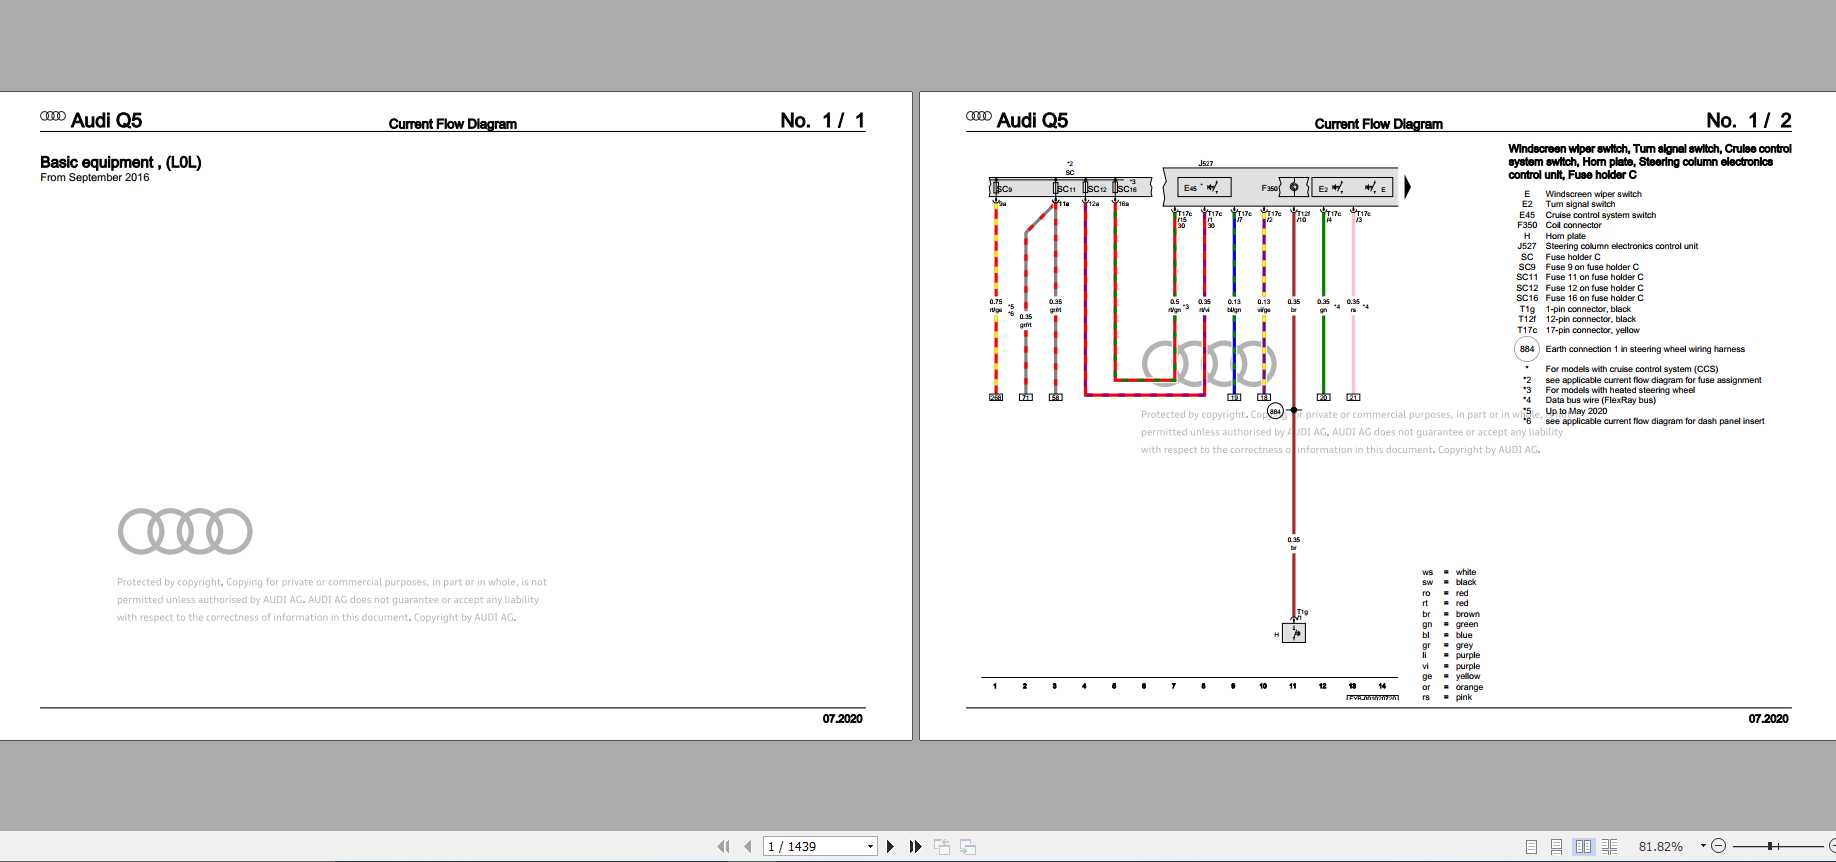
Task: Switch to continuous facing pages view
Action: [x=1609, y=846]
